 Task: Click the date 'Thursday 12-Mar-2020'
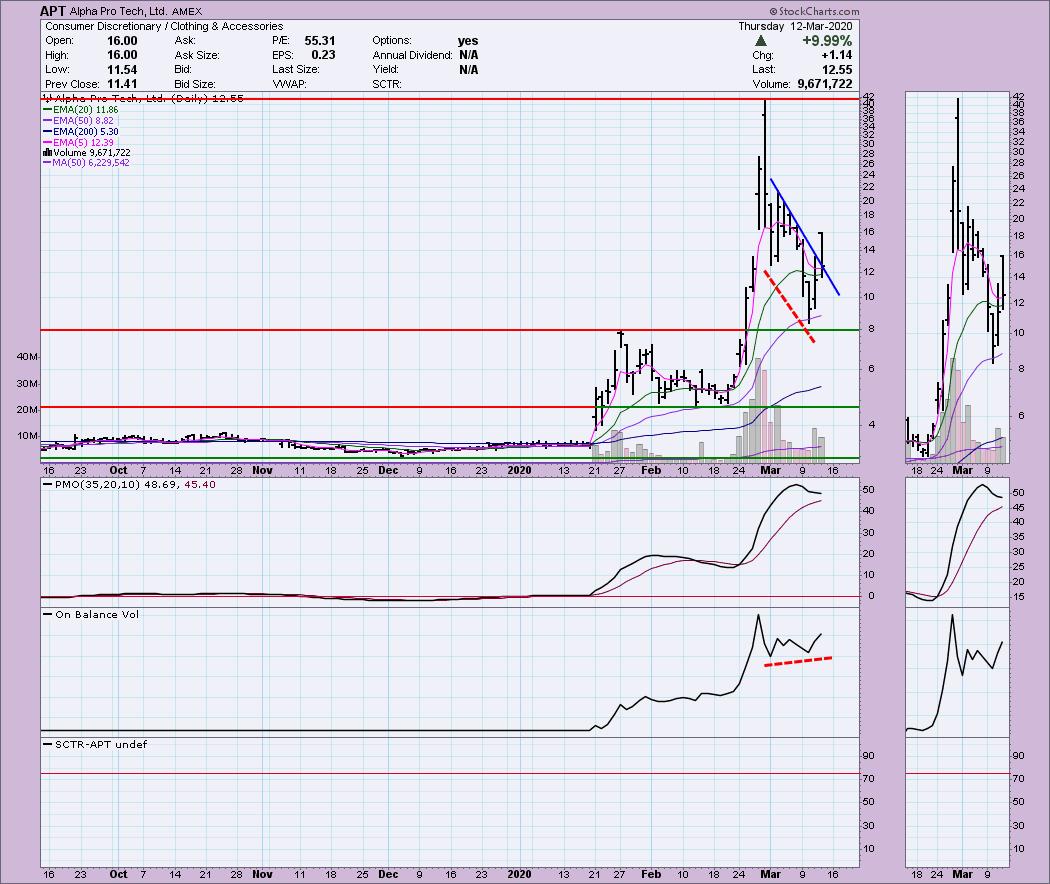coord(795,26)
